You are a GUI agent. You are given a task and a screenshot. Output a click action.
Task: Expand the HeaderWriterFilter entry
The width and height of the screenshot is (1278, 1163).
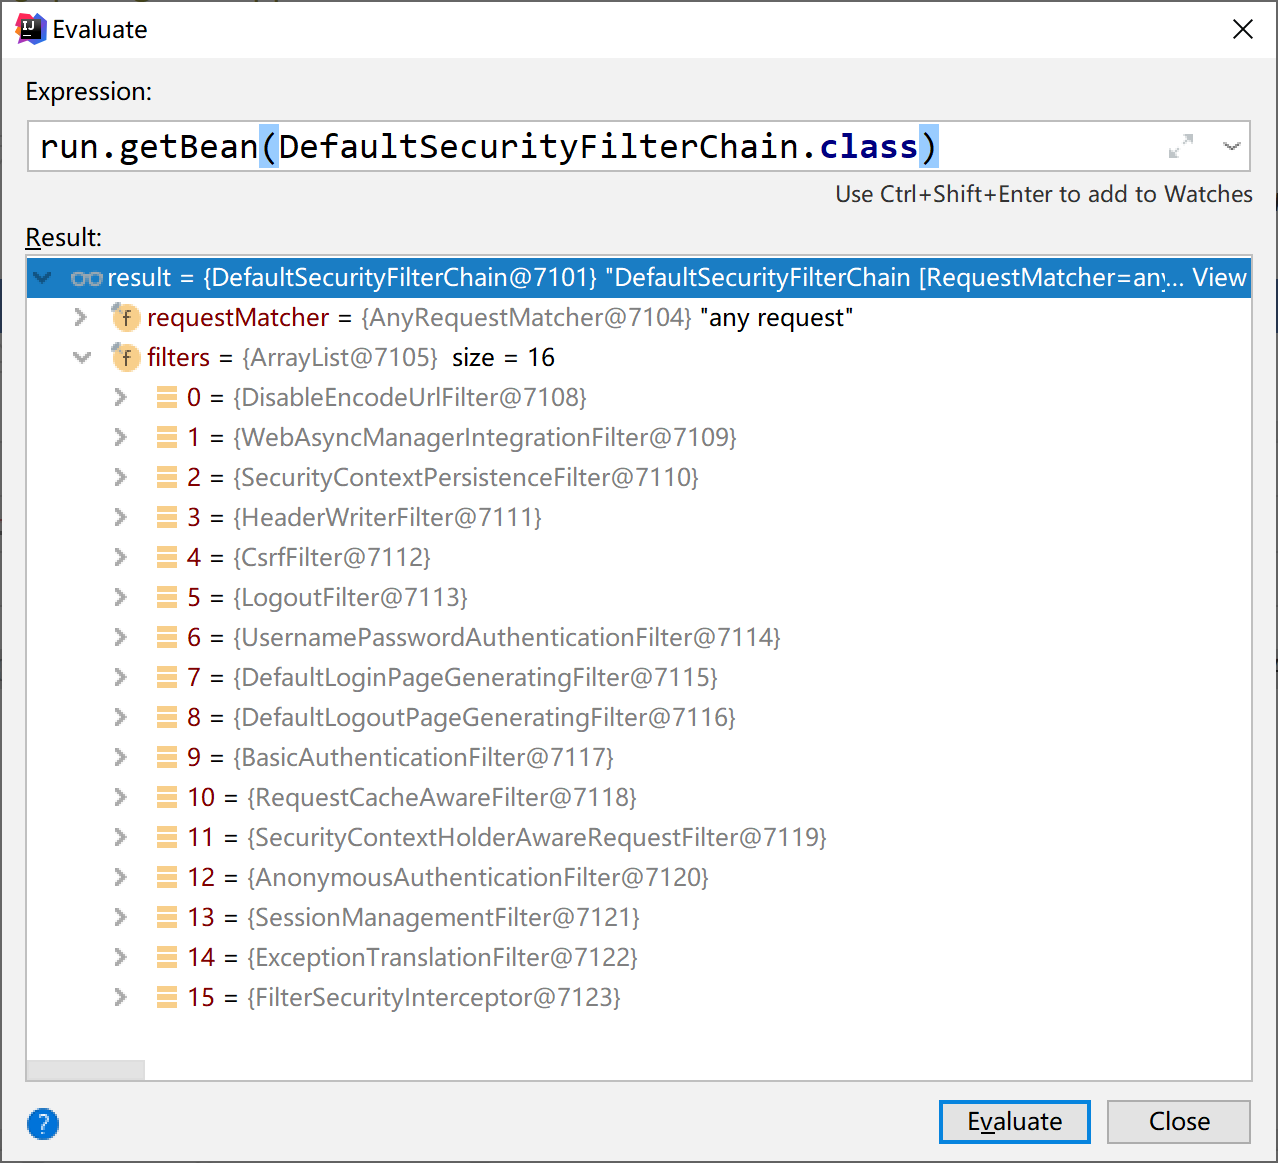click(x=121, y=517)
